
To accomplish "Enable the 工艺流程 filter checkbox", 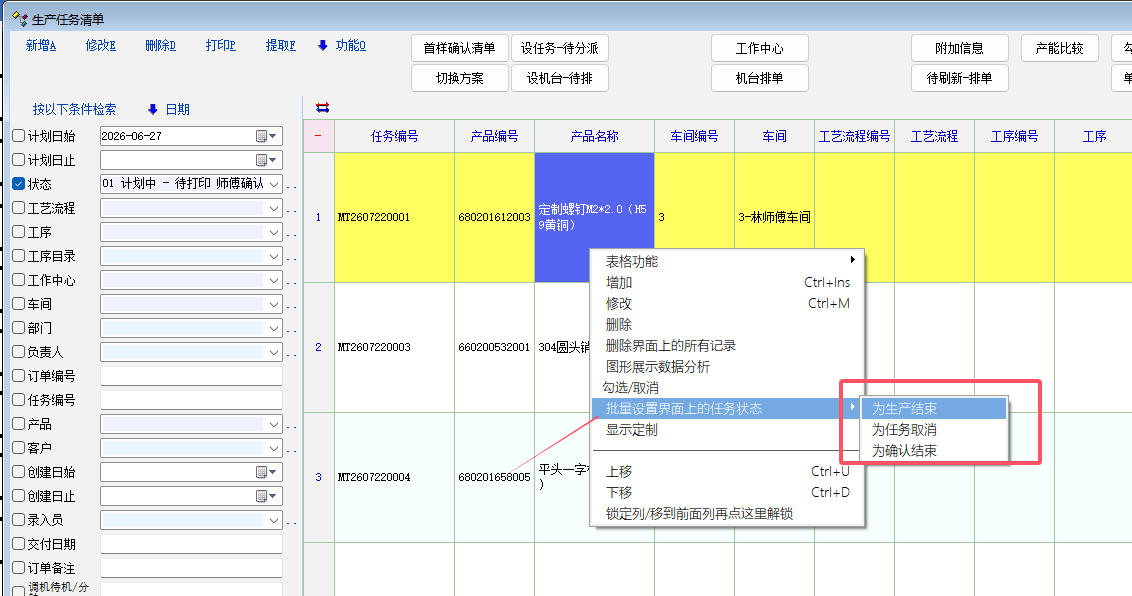I will (x=19, y=208).
